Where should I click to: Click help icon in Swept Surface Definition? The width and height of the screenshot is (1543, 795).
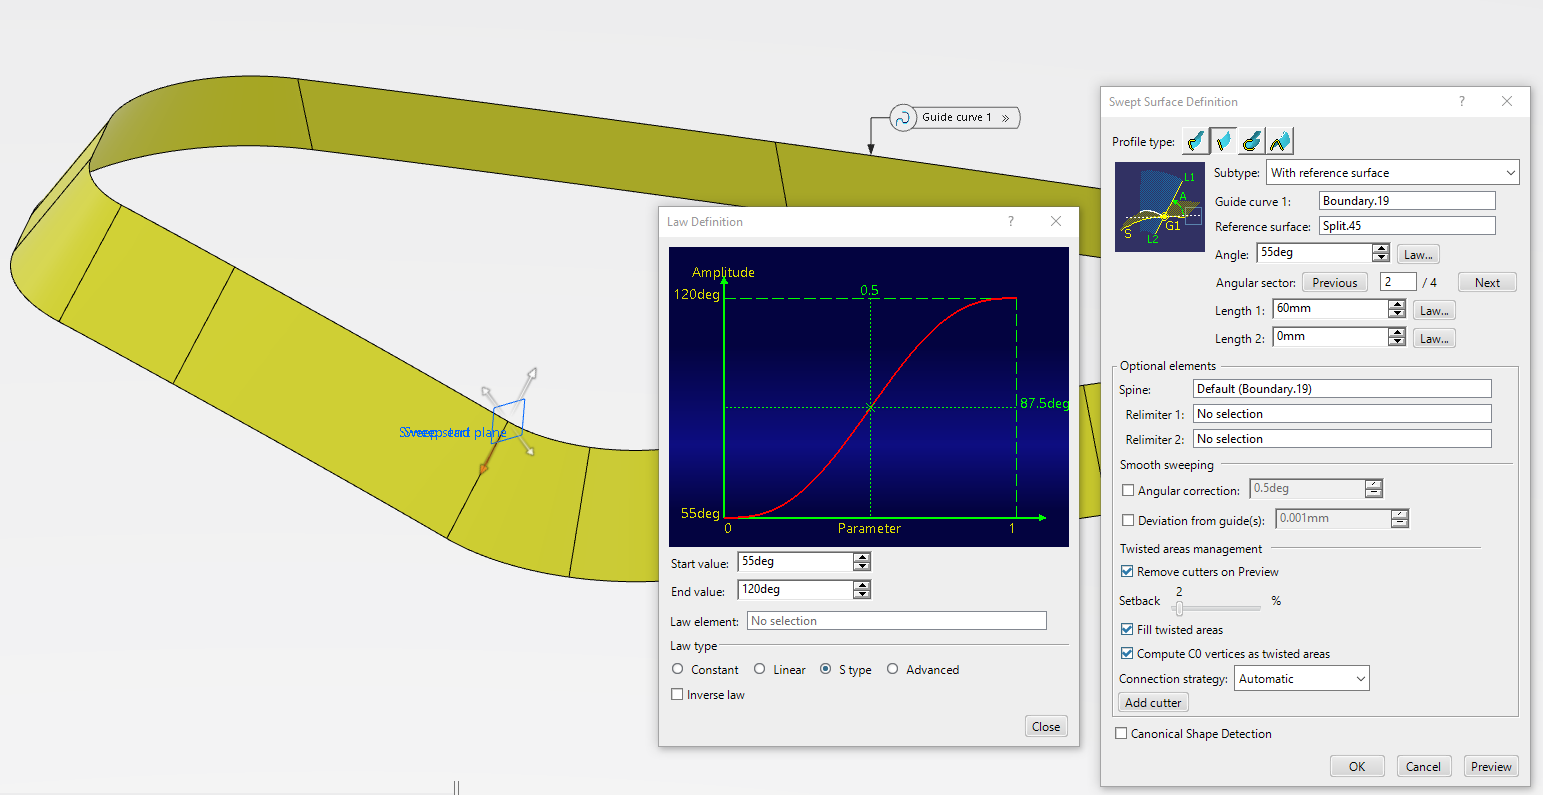[1461, 101]
